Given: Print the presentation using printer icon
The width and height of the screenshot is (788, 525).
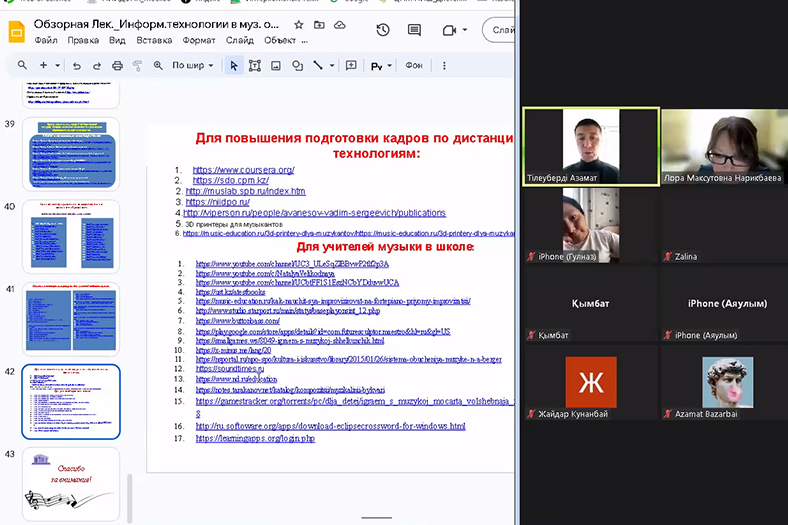Looking at the screenshot, I should tap(117, 65).
